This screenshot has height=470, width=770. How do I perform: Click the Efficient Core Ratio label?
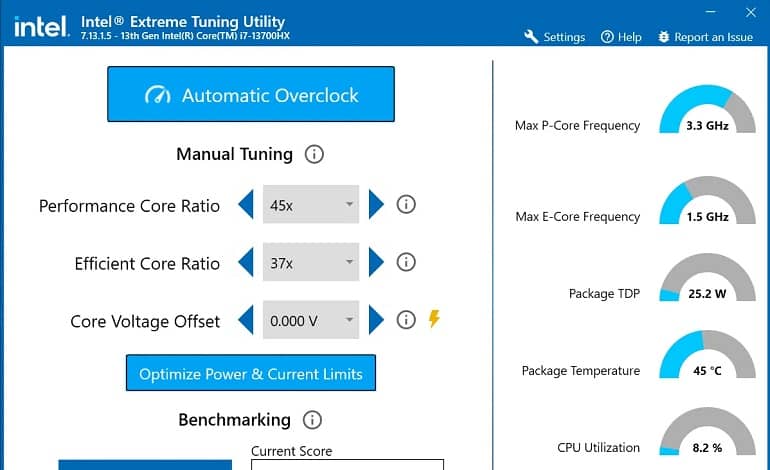147,264
